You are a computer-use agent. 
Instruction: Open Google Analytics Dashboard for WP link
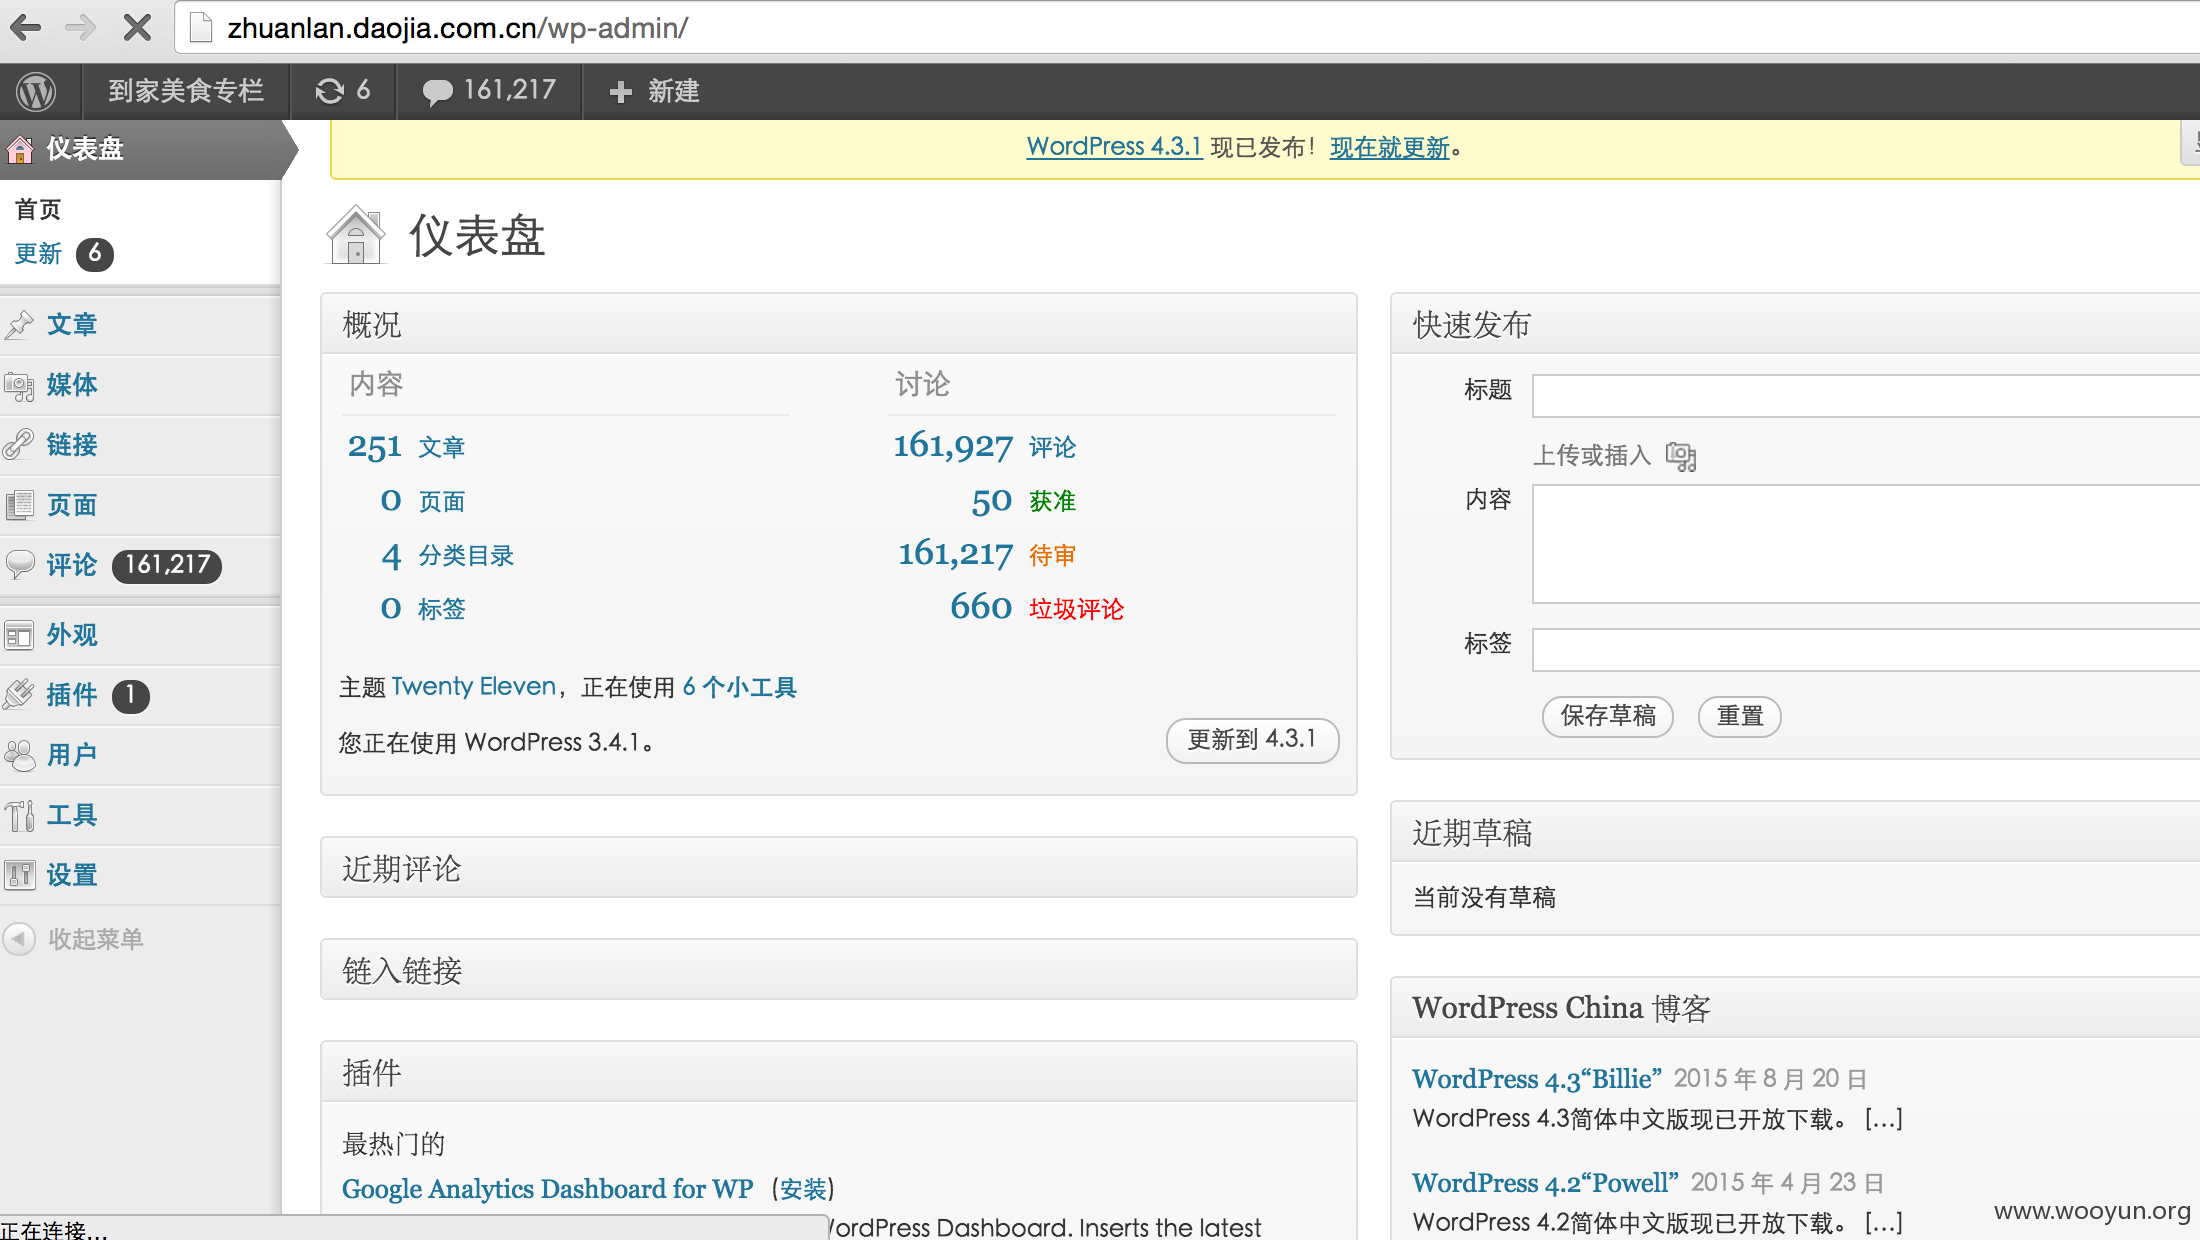(x=547, y=1189)
